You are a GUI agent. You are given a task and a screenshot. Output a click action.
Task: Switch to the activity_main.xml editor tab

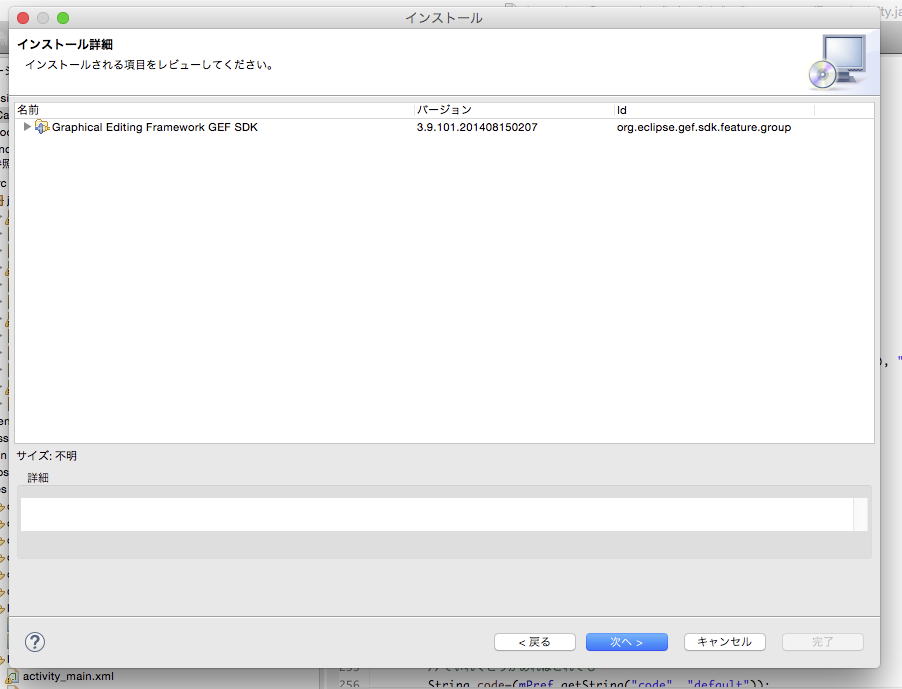tap(70, 675)
